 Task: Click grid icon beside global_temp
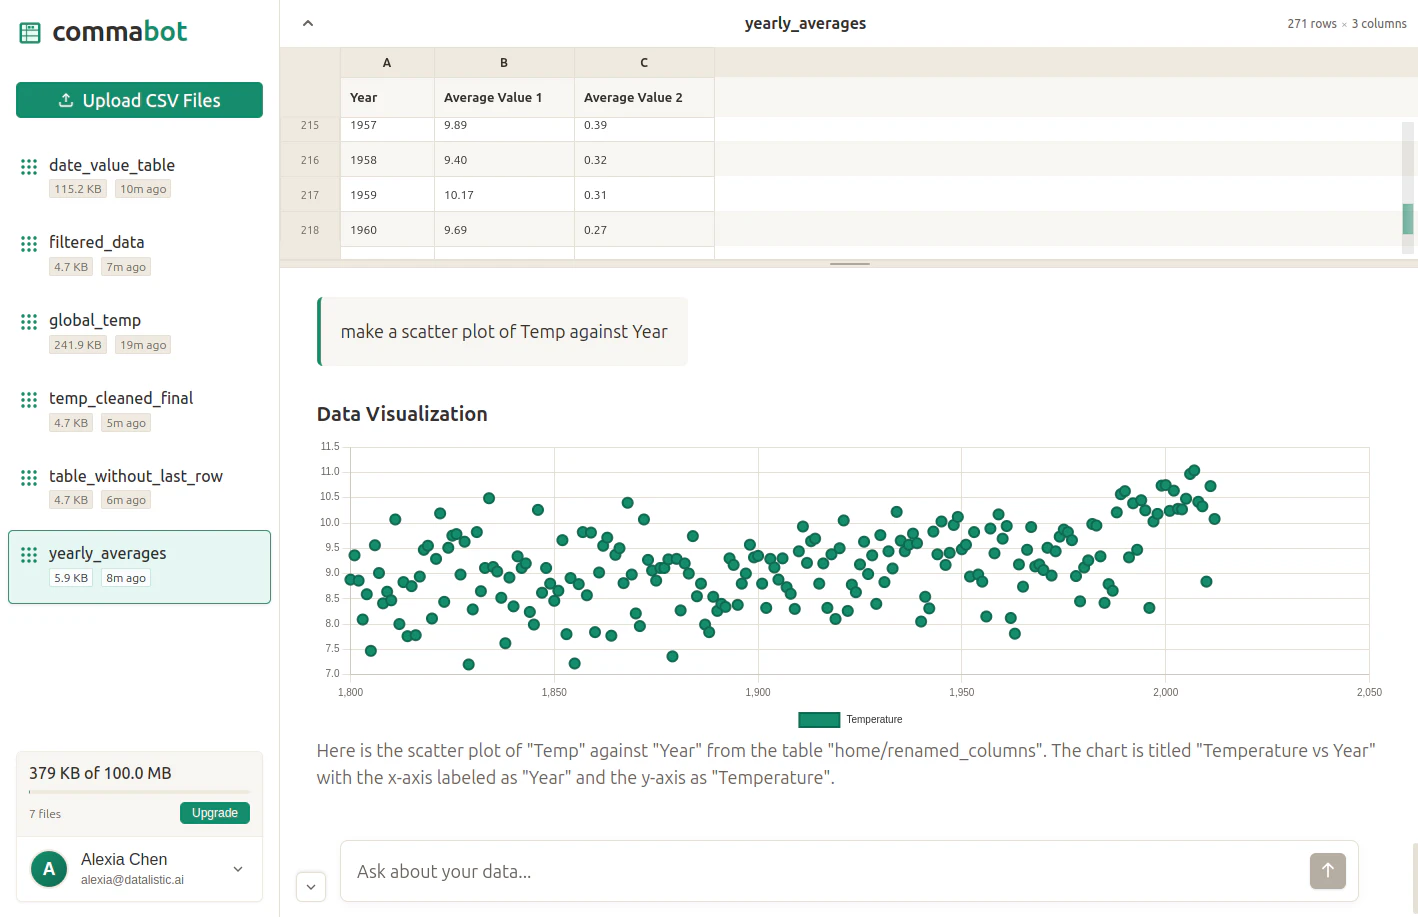click(x=29, y=322)
